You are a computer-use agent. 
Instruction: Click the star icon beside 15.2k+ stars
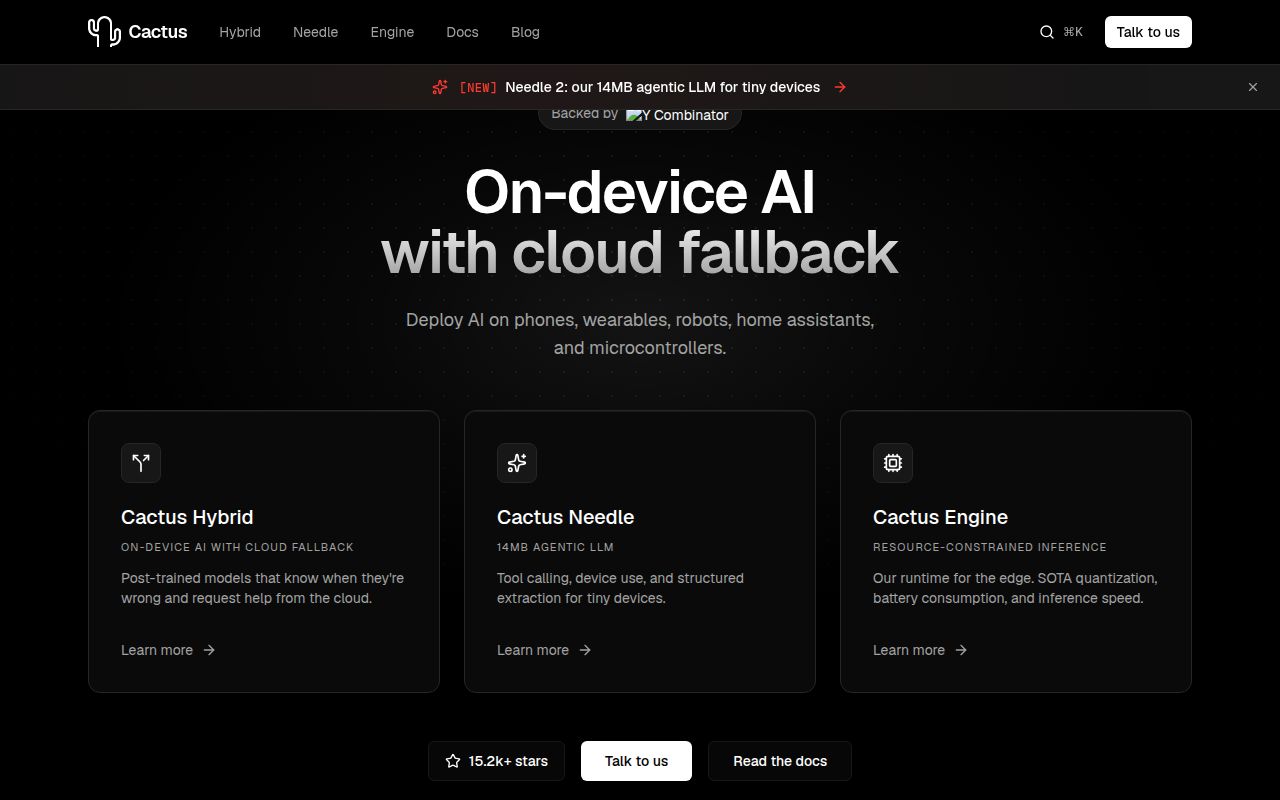[x=453, y=761]
